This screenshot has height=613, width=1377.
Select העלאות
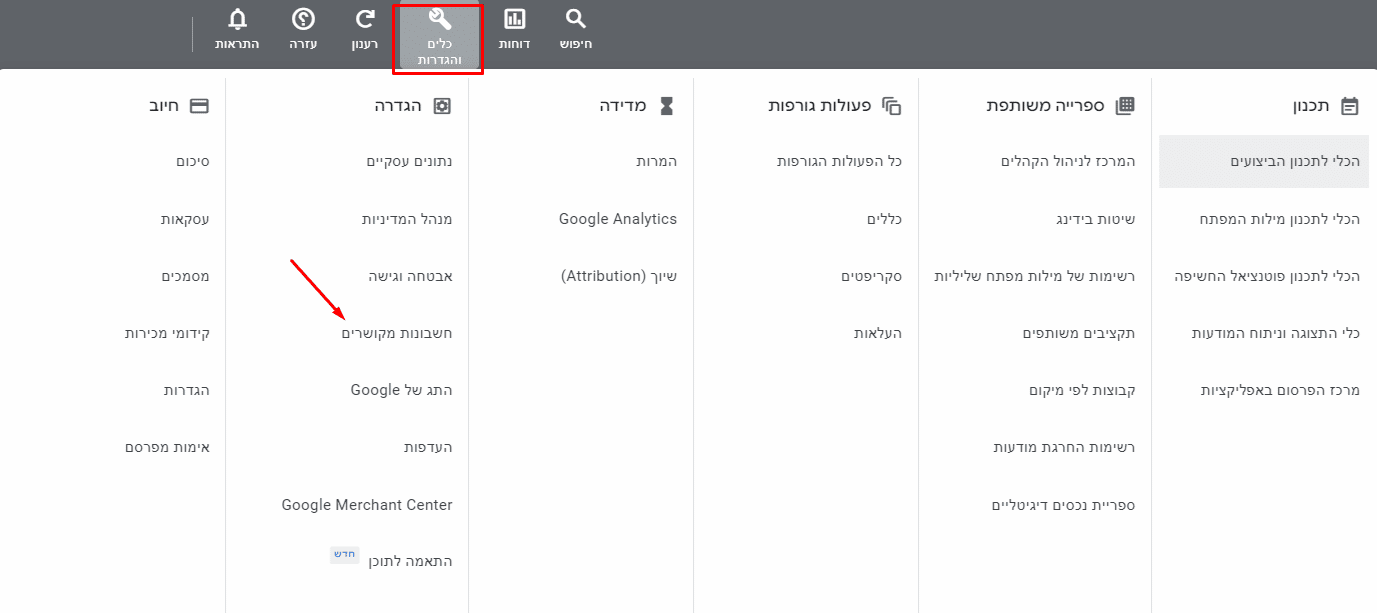tap(878, 333)
